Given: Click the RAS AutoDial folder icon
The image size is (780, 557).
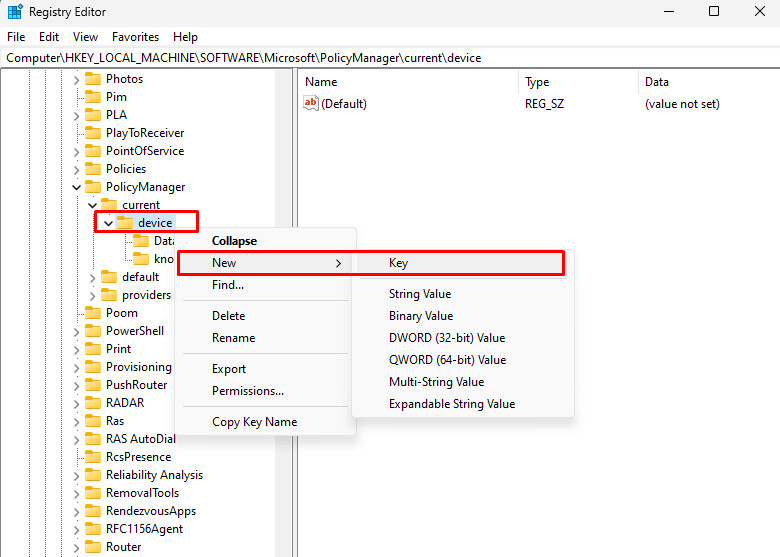Looking at the screenshot, I should point(93,439).
